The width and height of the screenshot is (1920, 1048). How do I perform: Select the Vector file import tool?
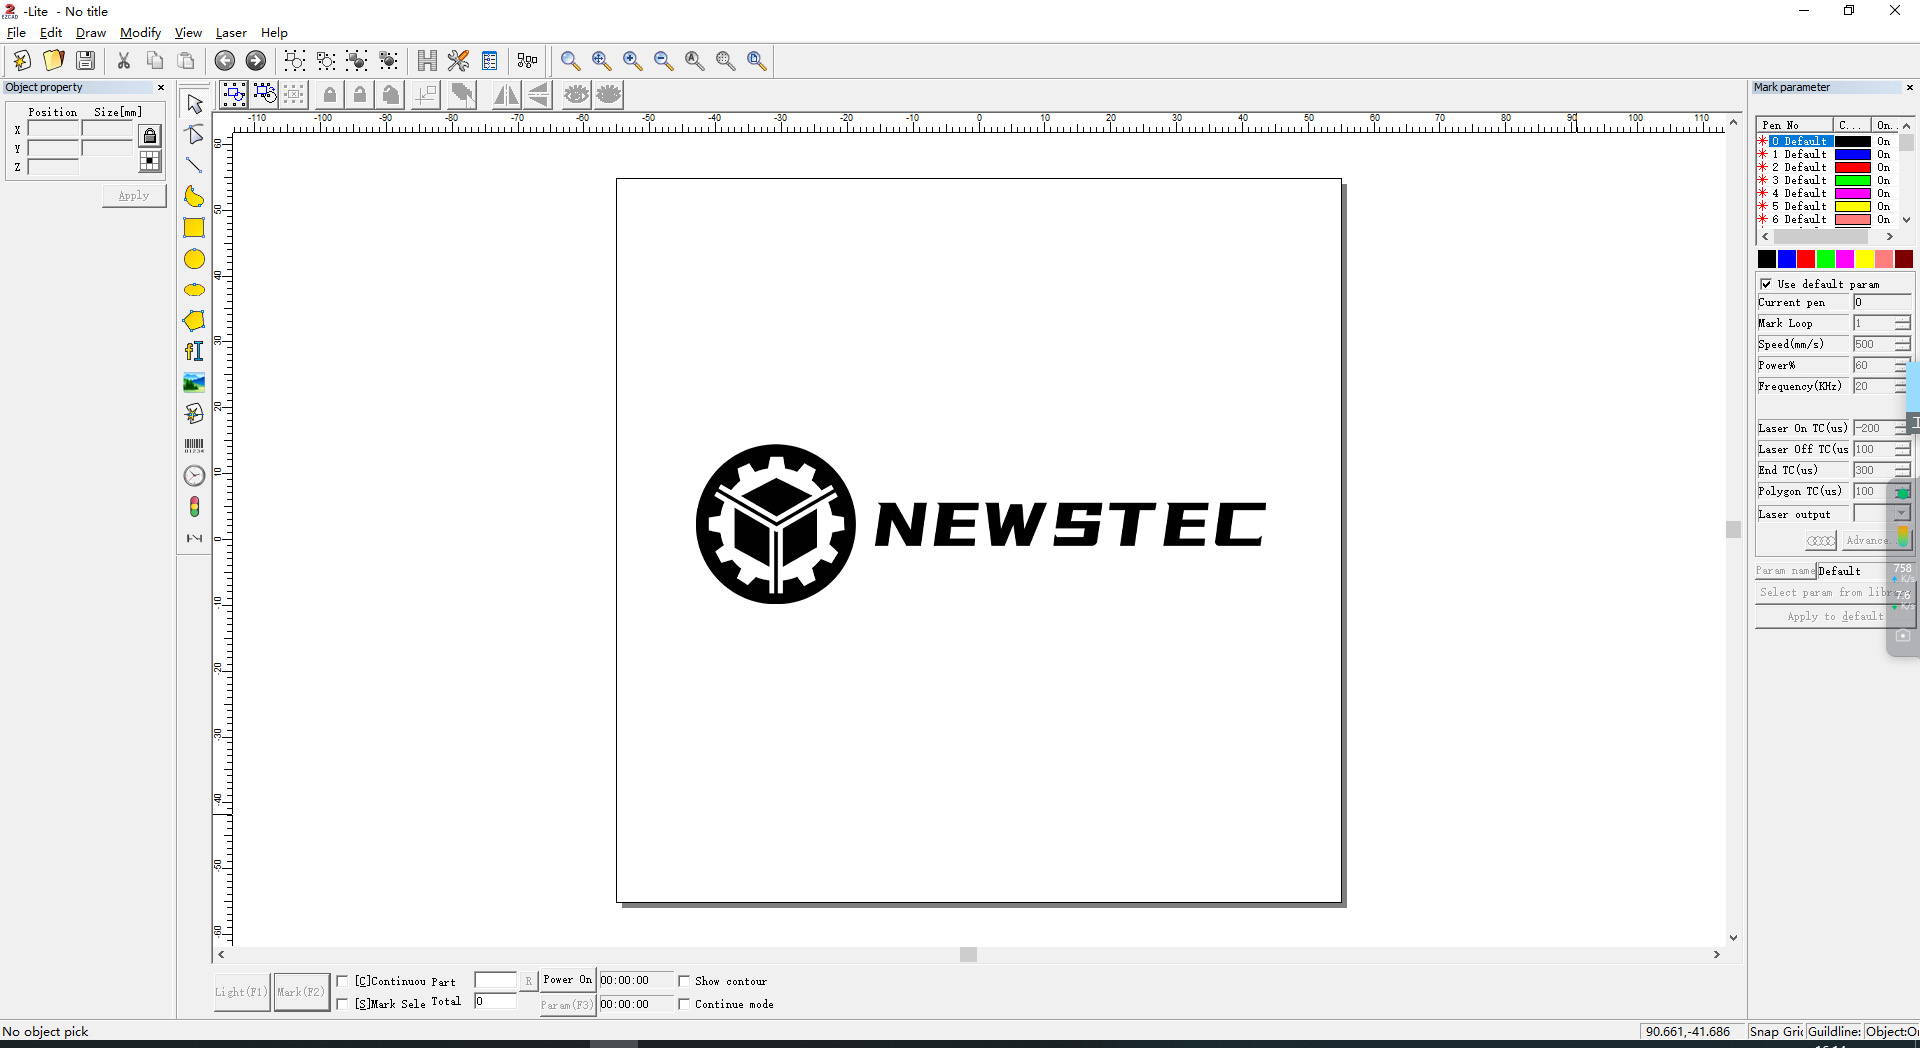pyautogui.click(x=194, y=413)
